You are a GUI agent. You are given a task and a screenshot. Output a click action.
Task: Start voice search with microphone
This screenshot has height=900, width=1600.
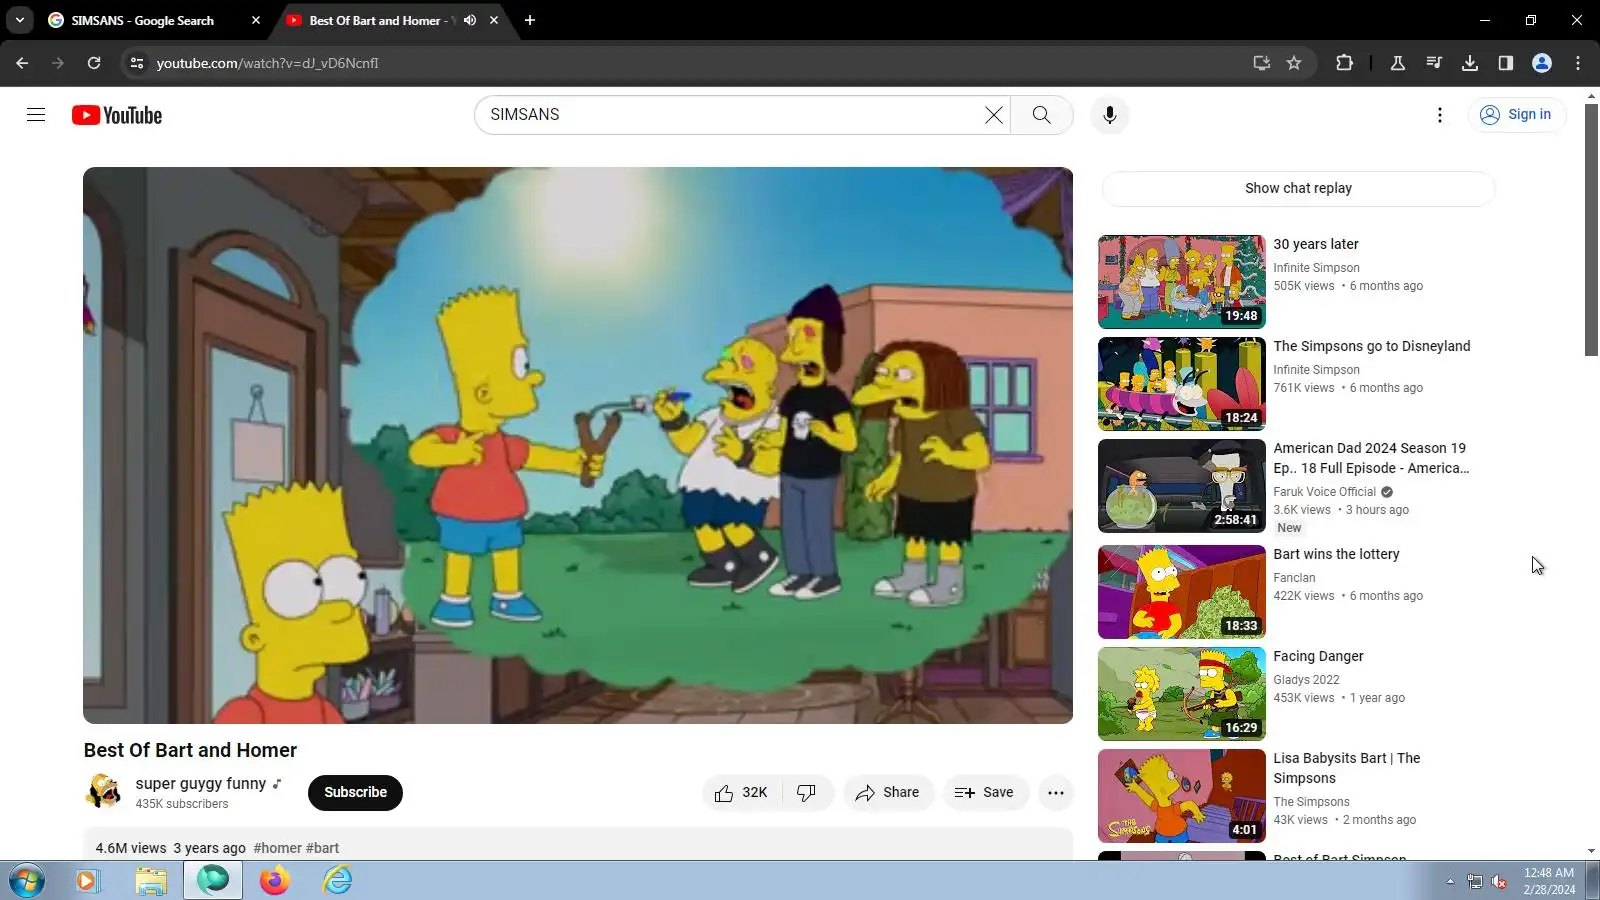click(1109, 115)
